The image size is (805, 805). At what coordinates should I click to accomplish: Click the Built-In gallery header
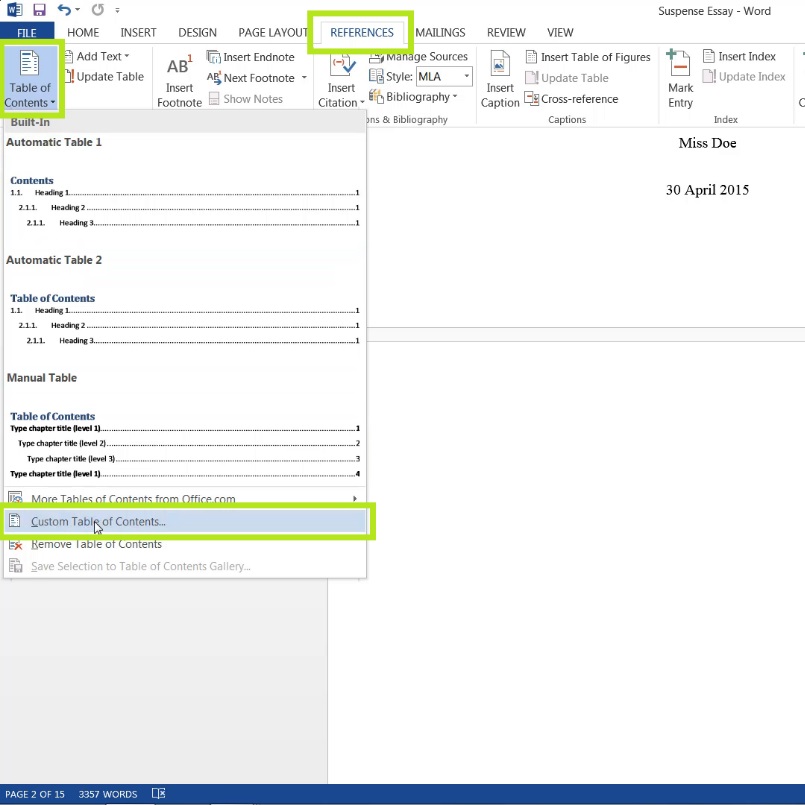pyautogui.click(x=184, y=122)
